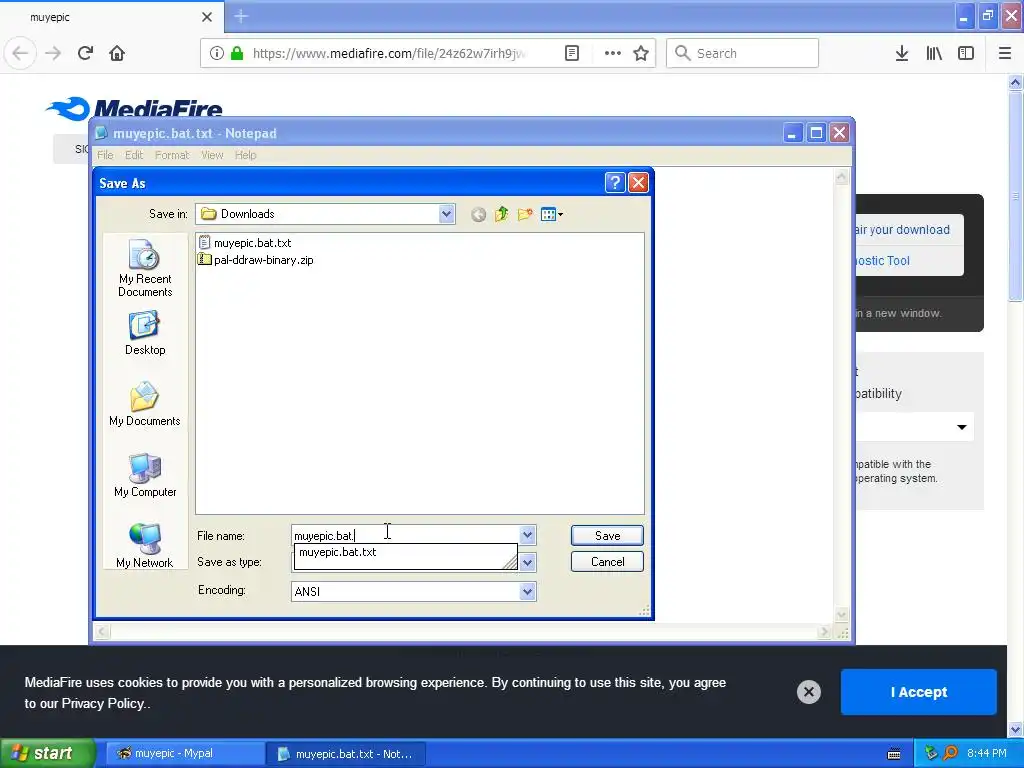The width and height of the screenshot is (1024, 768).
Task: Switch to muyepic - Mypal taskbar button
Action: (x=185, y=753)
